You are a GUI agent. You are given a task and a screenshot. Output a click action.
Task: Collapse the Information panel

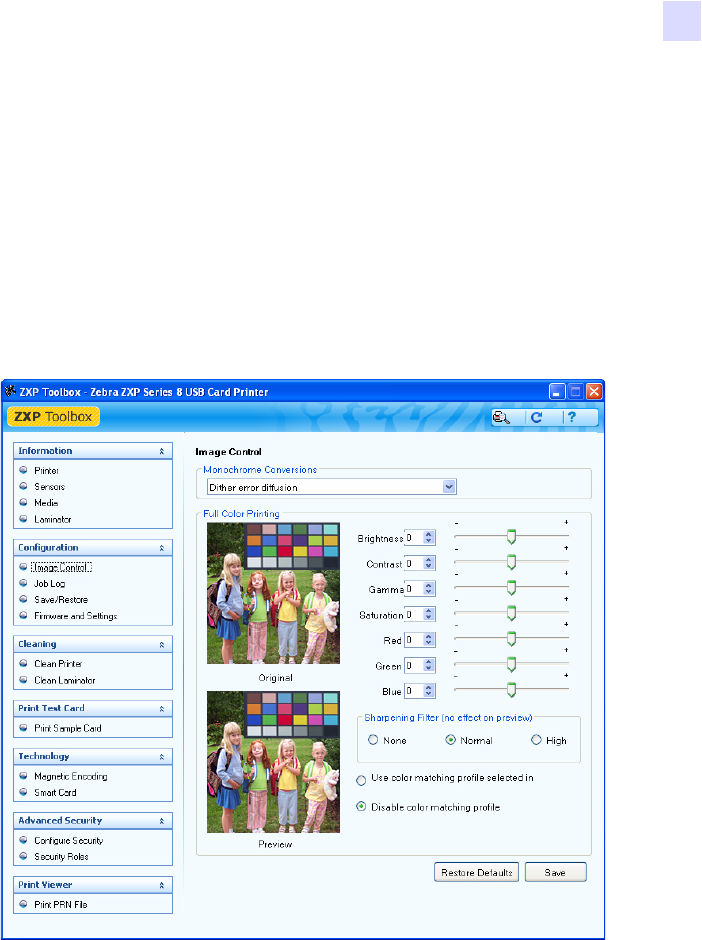[161, 451]
